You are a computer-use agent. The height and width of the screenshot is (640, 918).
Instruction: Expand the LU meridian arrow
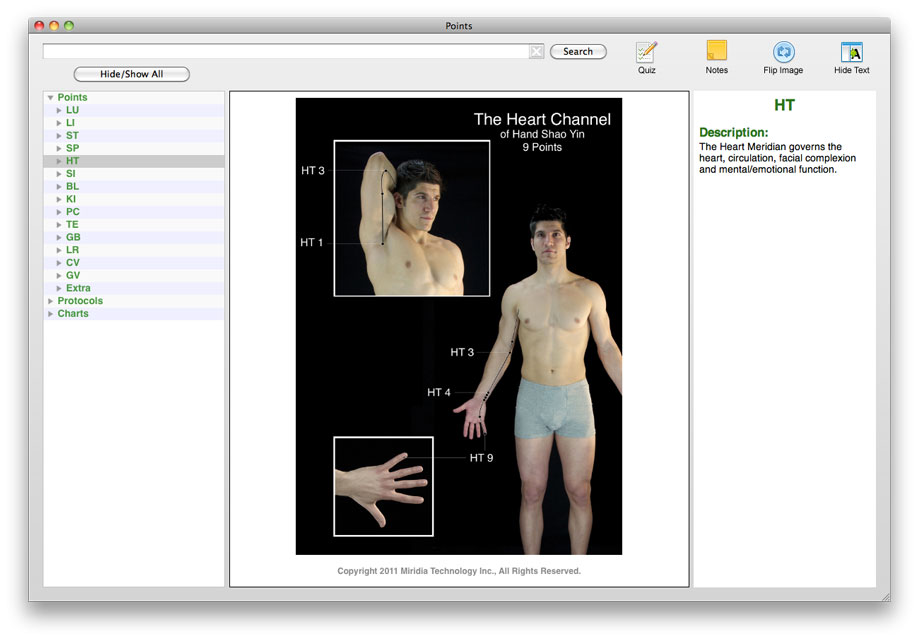coord(59,110)
